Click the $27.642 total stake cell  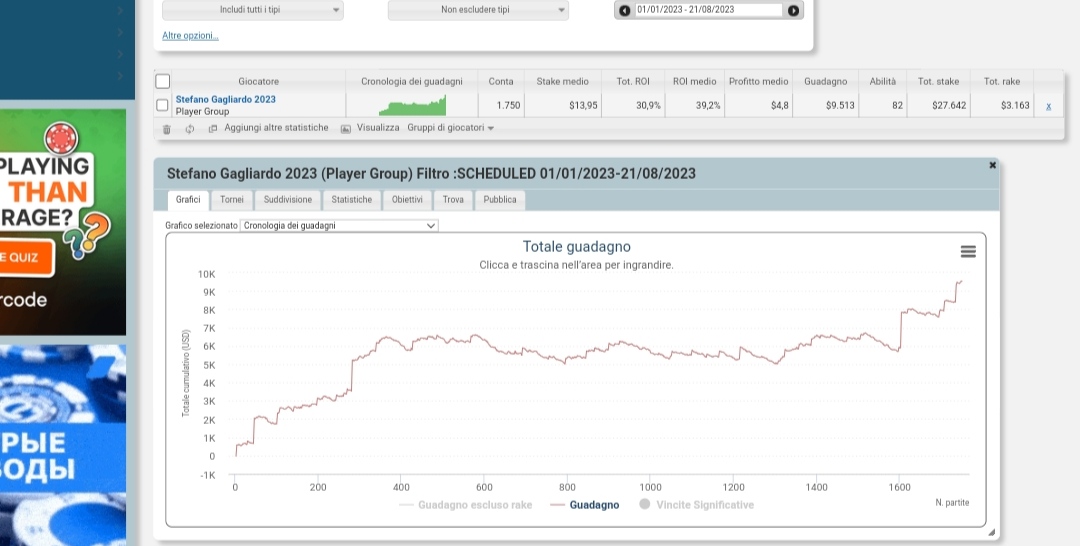(x=938, y=105)
